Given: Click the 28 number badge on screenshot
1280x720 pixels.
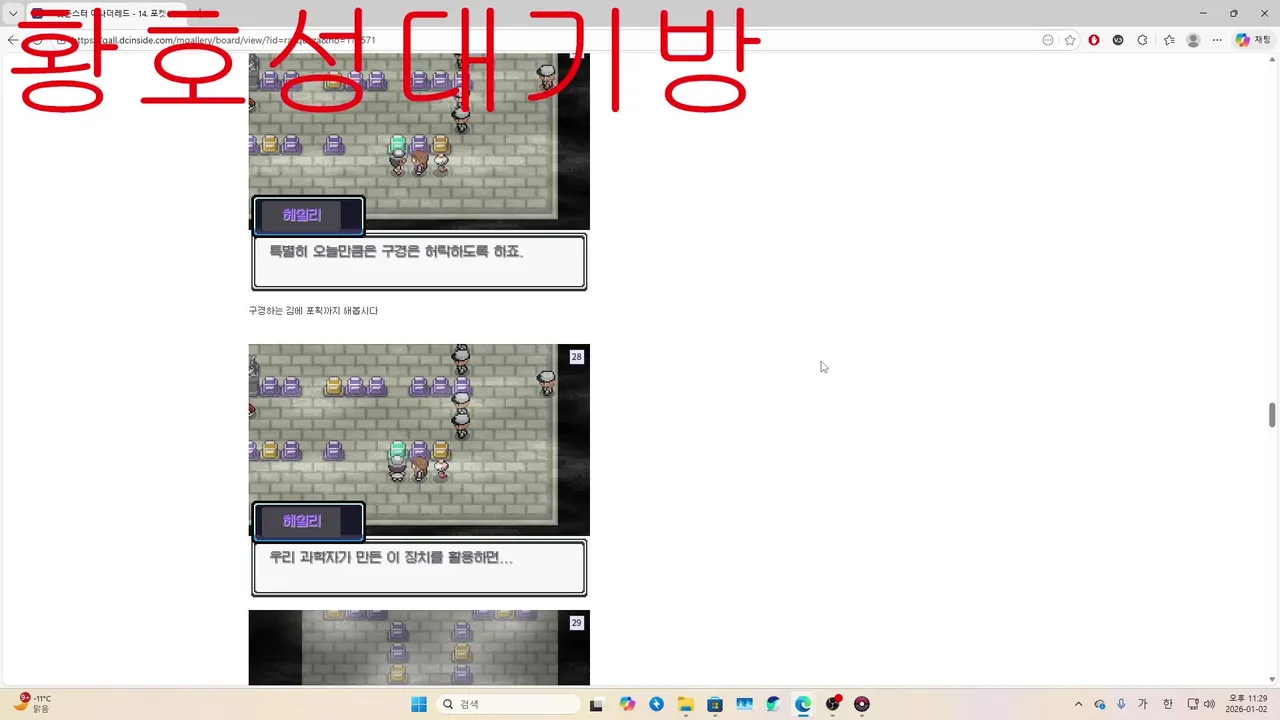Looking at the screenshot, I should [x=576, y=357].
